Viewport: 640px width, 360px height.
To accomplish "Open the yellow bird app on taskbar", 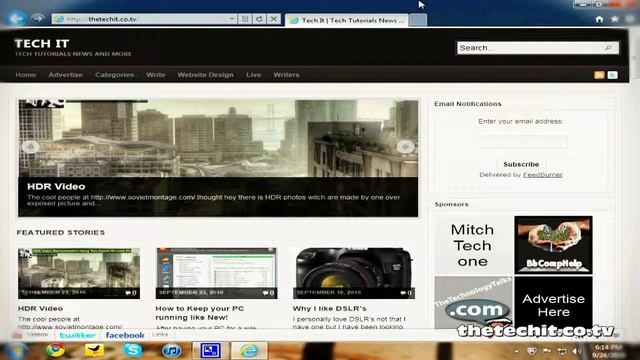I will point(94,350).
